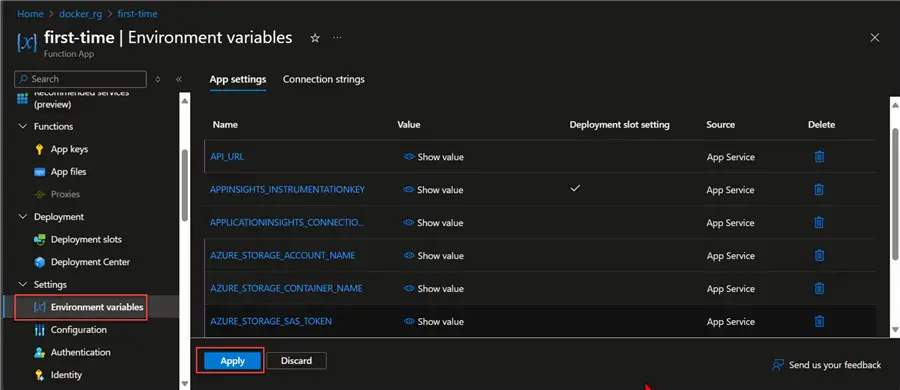Show value for AZURE_STORAGE_SAS_TOKEN
The width and height of the screenshot is (900, 390).
tap(433, 321)
